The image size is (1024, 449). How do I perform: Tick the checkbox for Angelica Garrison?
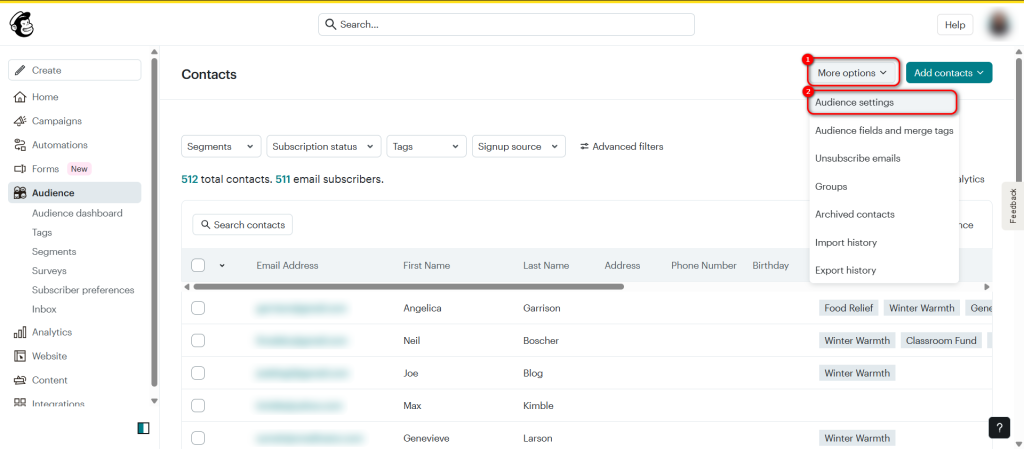(198, 308)
